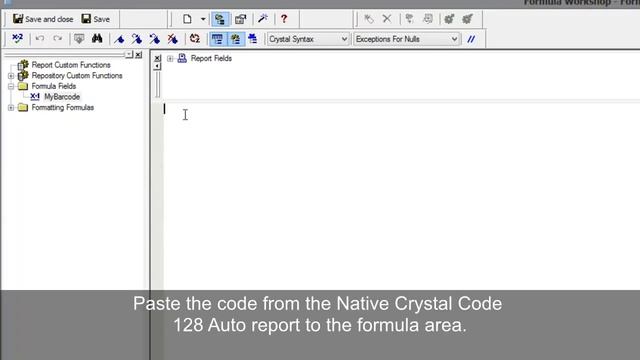Click the Formula Expert wand icon

pyautogui.click(x=263, y=19)
